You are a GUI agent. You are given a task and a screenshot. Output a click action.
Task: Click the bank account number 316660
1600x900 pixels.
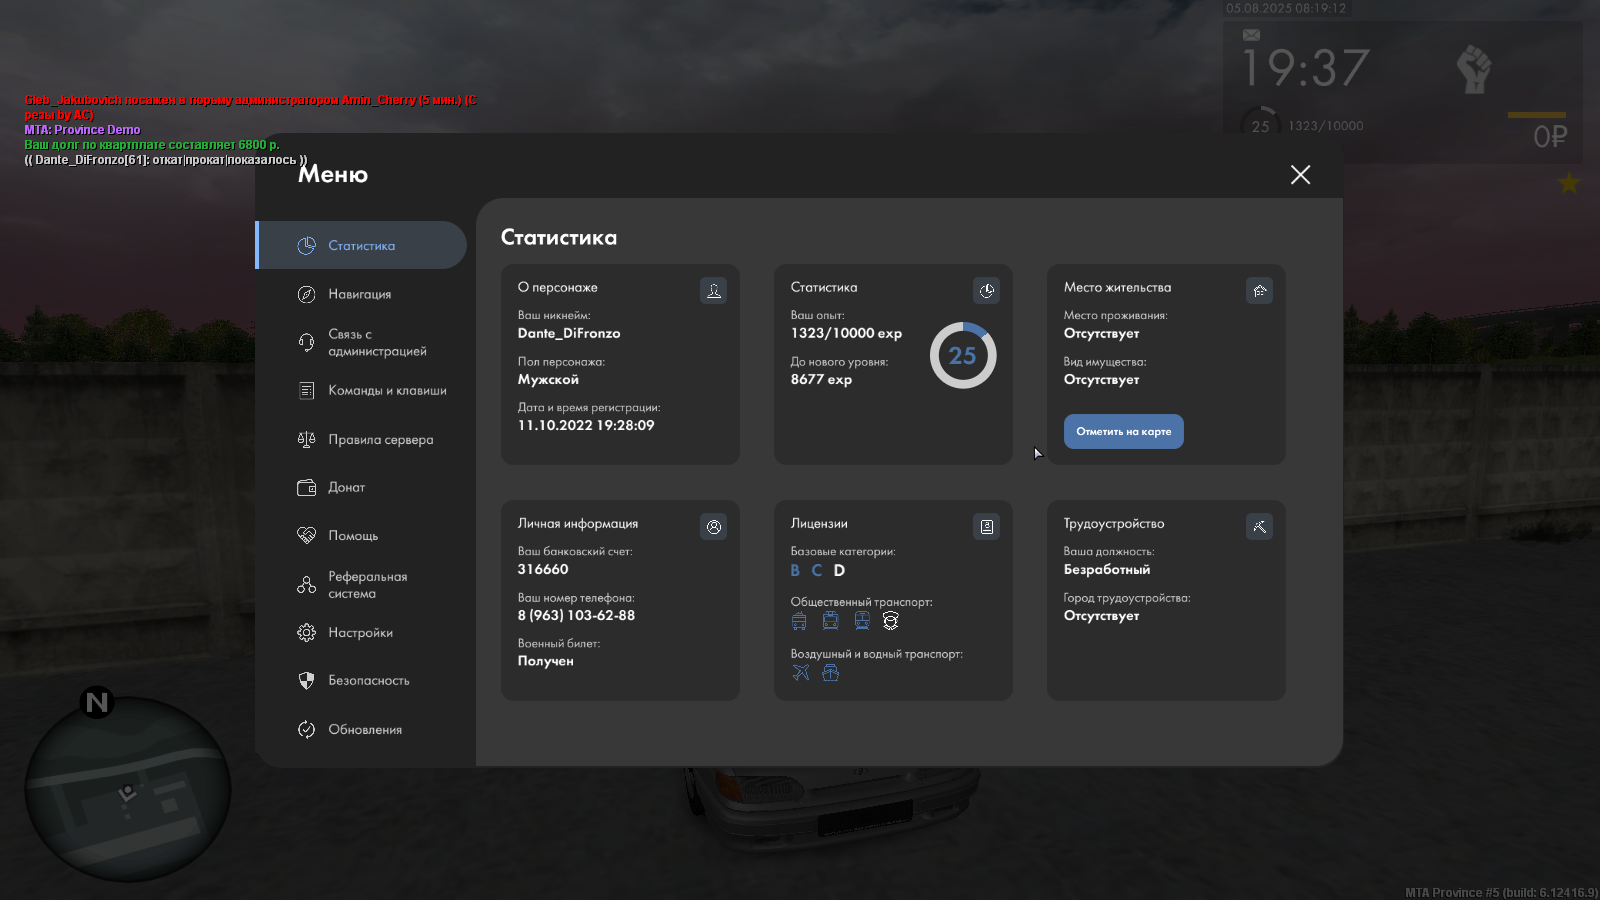tap(543, 570)
